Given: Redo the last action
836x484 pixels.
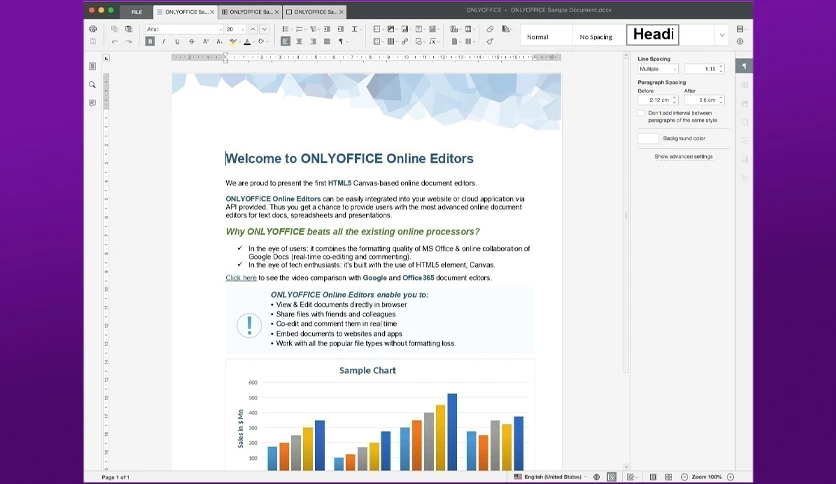Looking at the screenshot, I should [x=128, y=41].
